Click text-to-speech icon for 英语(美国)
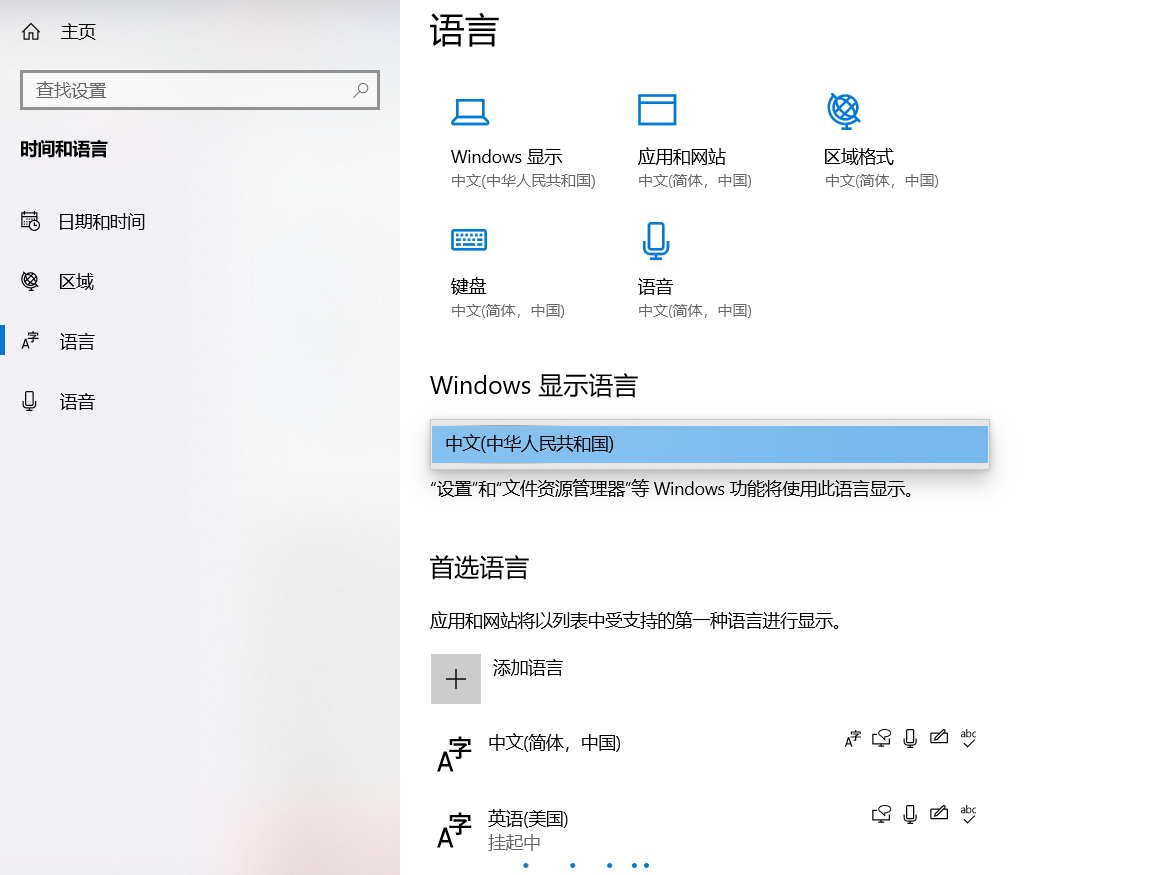 tap(881, 814)
